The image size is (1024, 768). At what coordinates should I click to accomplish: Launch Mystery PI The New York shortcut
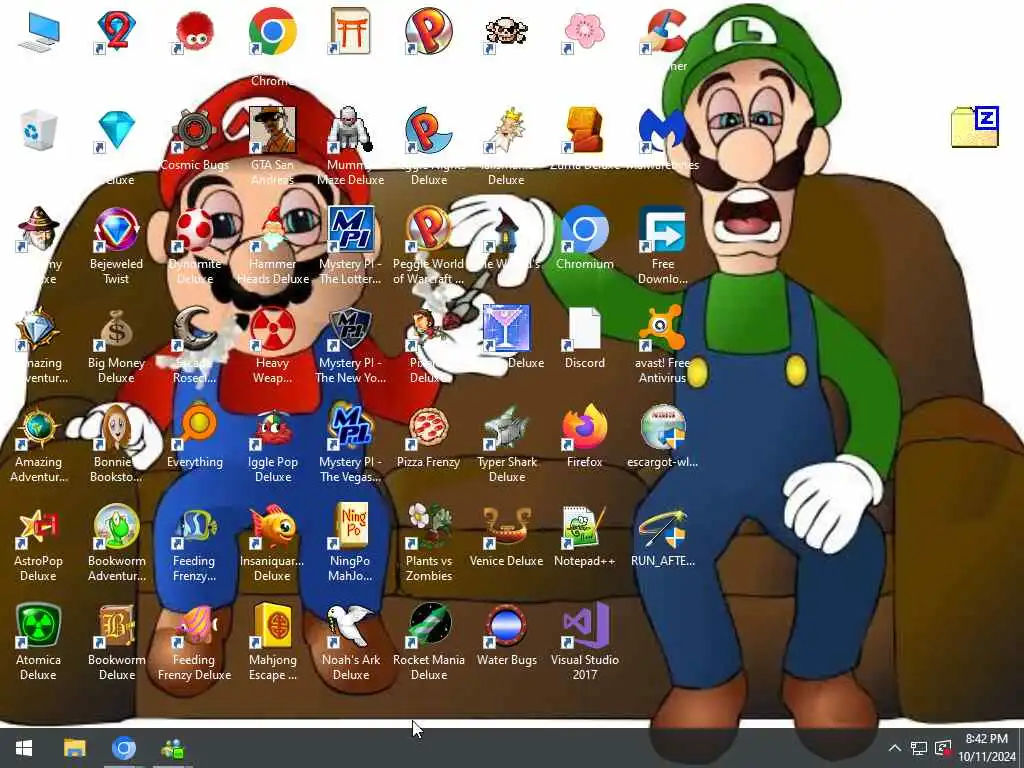(x=350, y=329)
